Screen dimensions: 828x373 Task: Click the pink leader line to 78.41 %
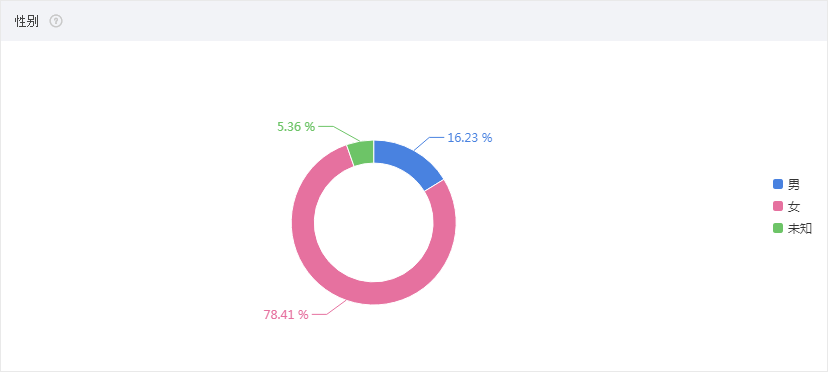[x=328, y=309]
